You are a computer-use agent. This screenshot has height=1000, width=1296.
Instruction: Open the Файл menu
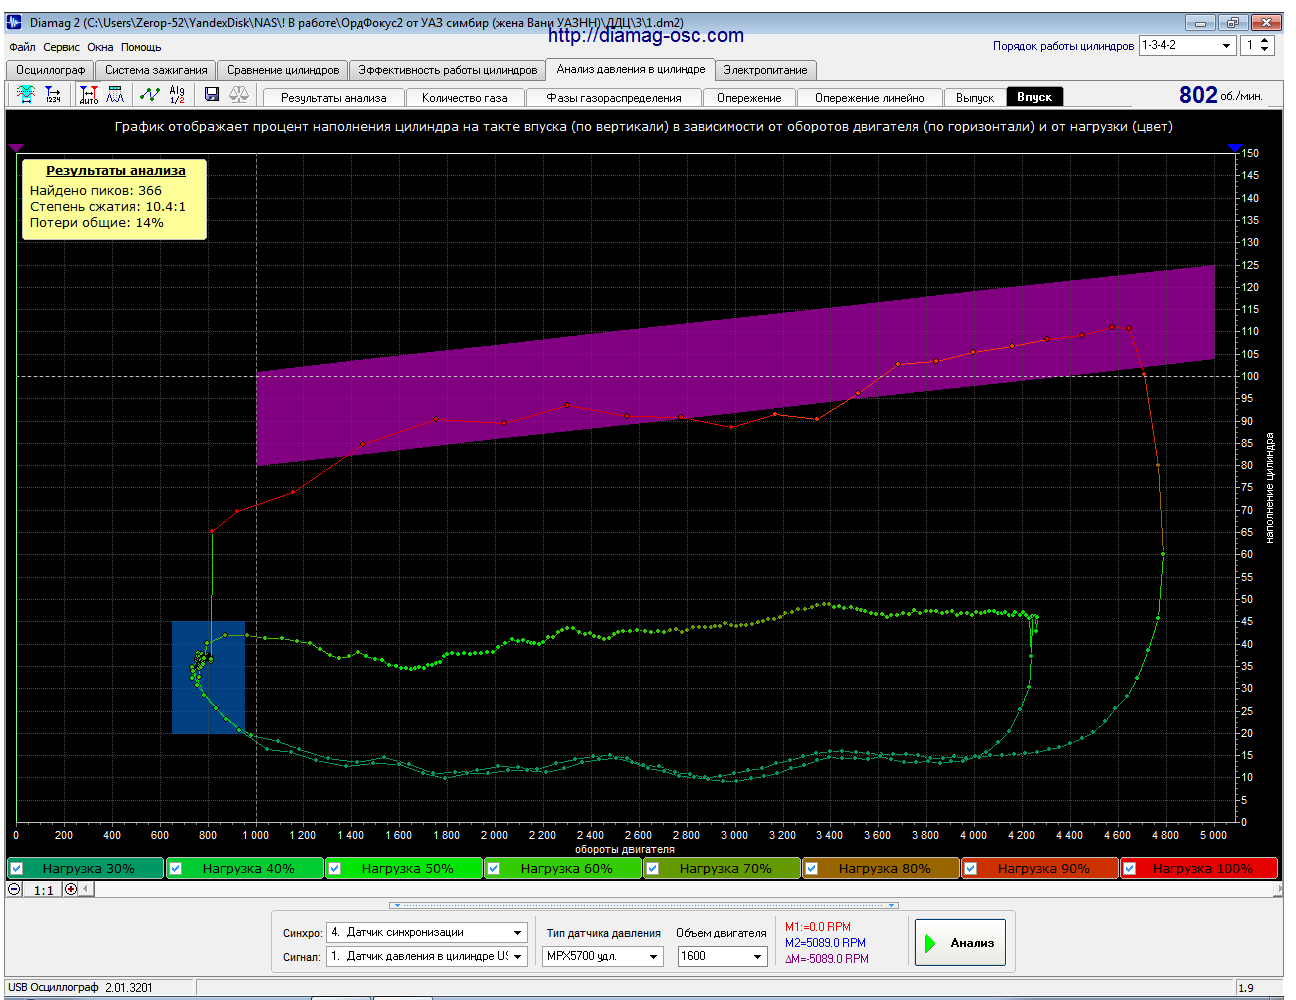tap(22, 47)
